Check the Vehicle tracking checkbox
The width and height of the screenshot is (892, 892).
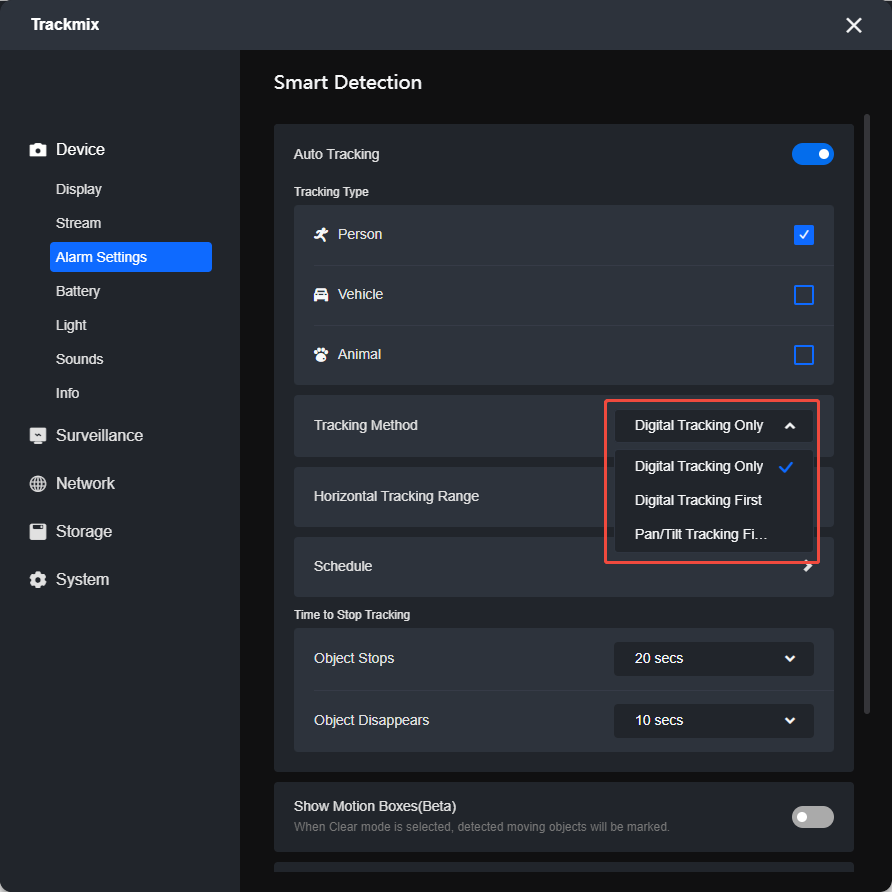pyautogui.click(x=803, y=295)
